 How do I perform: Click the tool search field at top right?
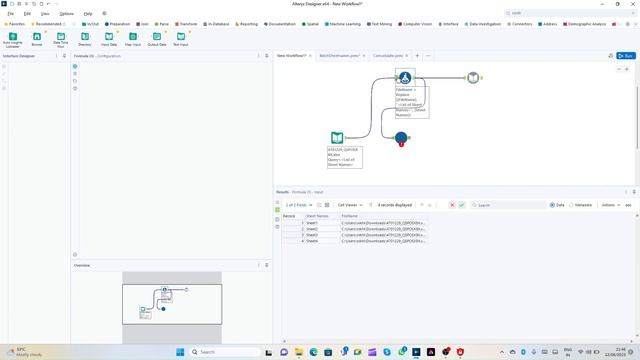[x=570, y=13]
